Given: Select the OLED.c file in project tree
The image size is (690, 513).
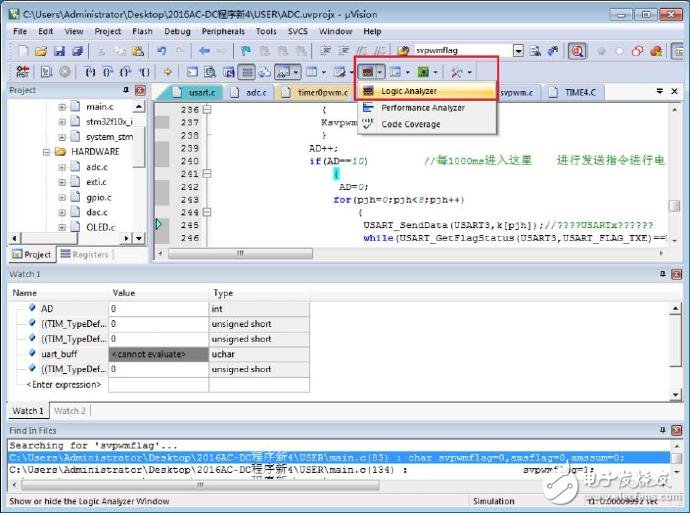Looking at the screenshot, I should click(101, 227).
